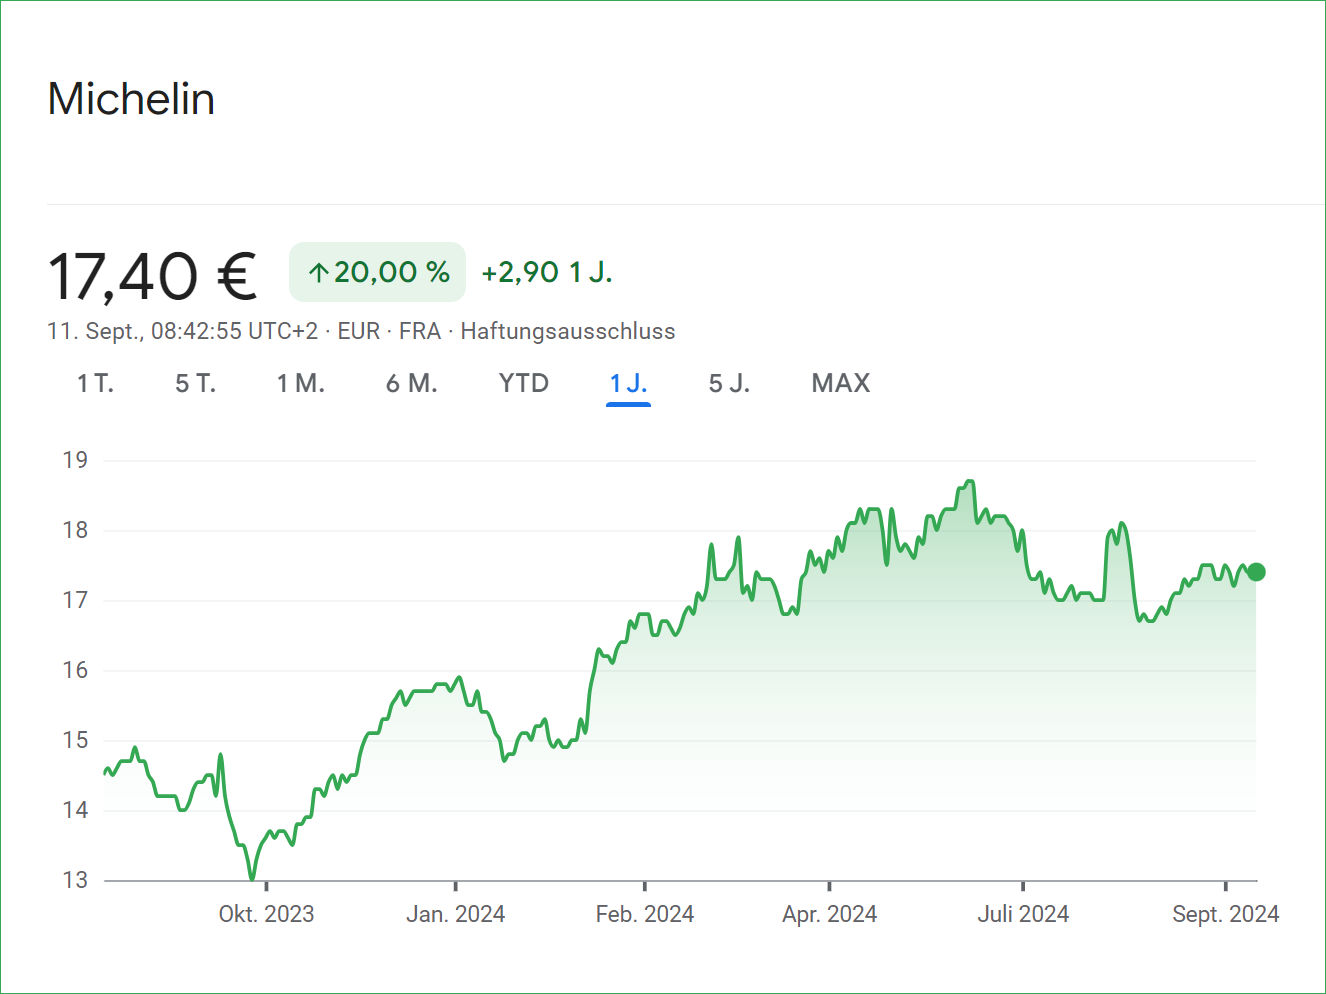Switch to the 1 T. time range

pos(96,383)
